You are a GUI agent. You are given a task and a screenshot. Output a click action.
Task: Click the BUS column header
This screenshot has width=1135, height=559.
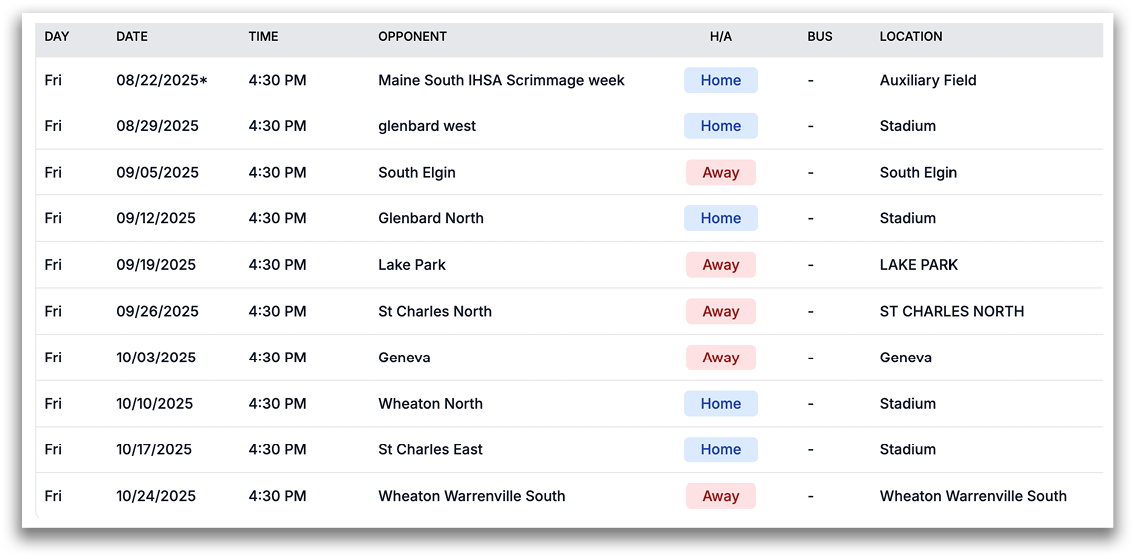[819, 37]
